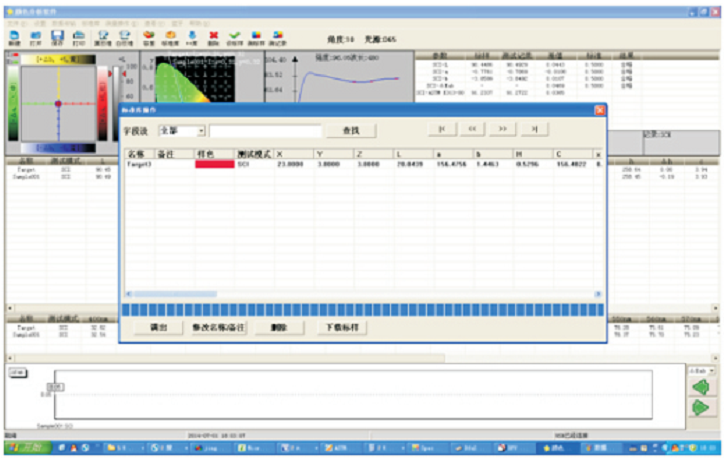
Task: Click the green left arrow at bottom right
Action: click(701, 385)
